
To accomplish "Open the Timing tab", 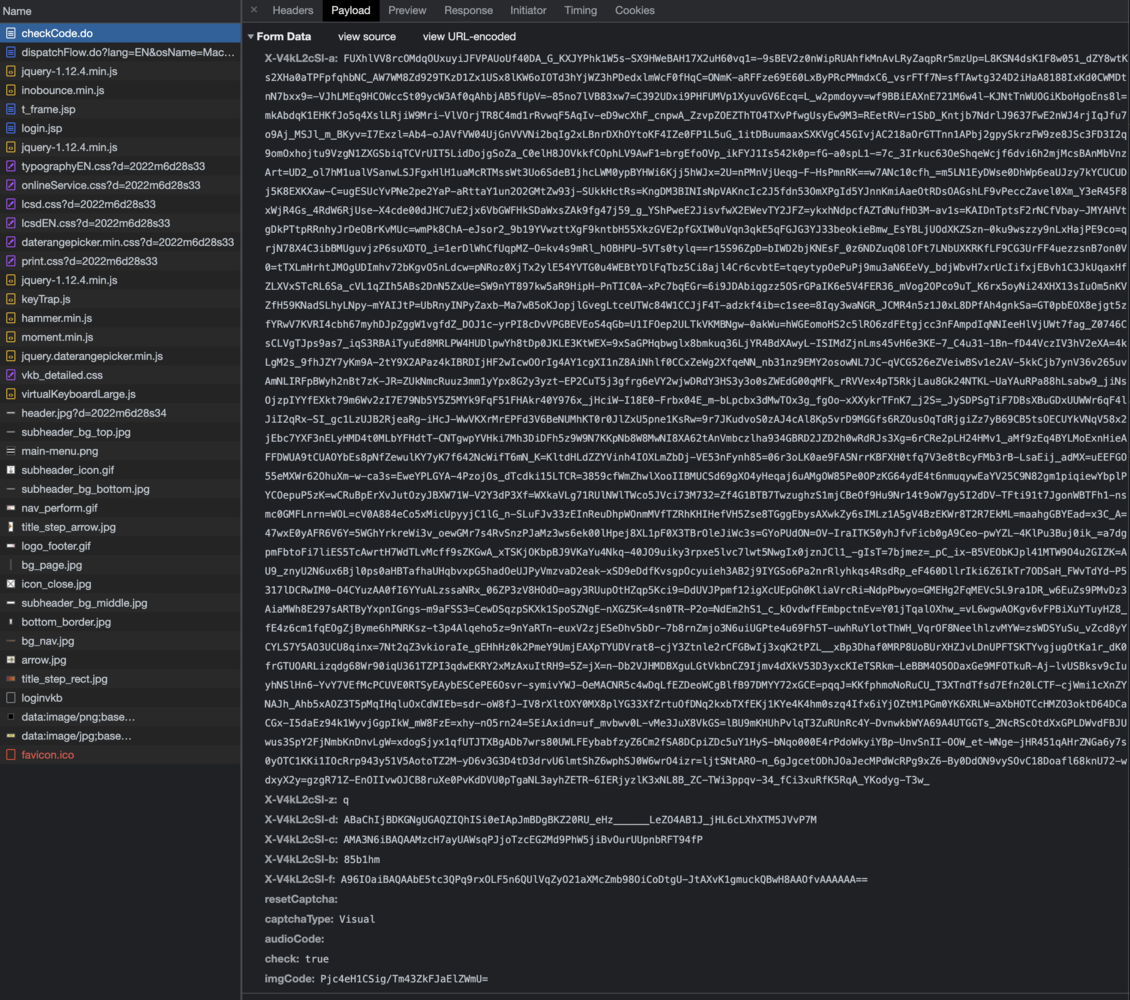I will [580, 11].
